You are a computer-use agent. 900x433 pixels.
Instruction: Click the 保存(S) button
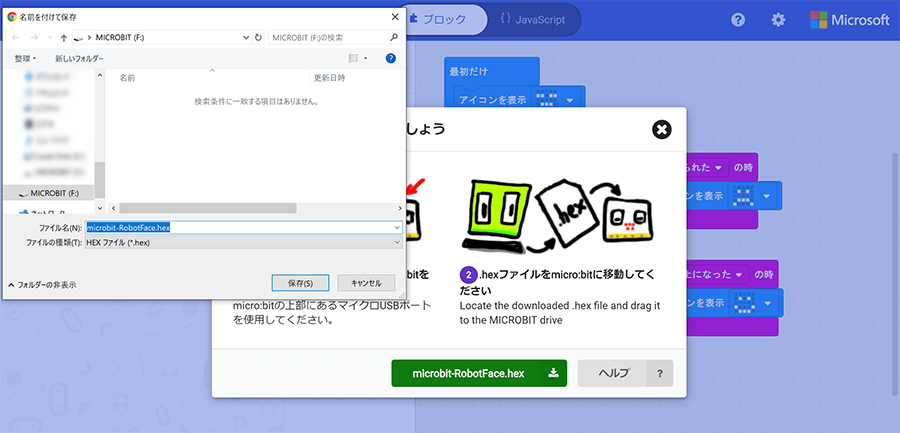(300, 283)
